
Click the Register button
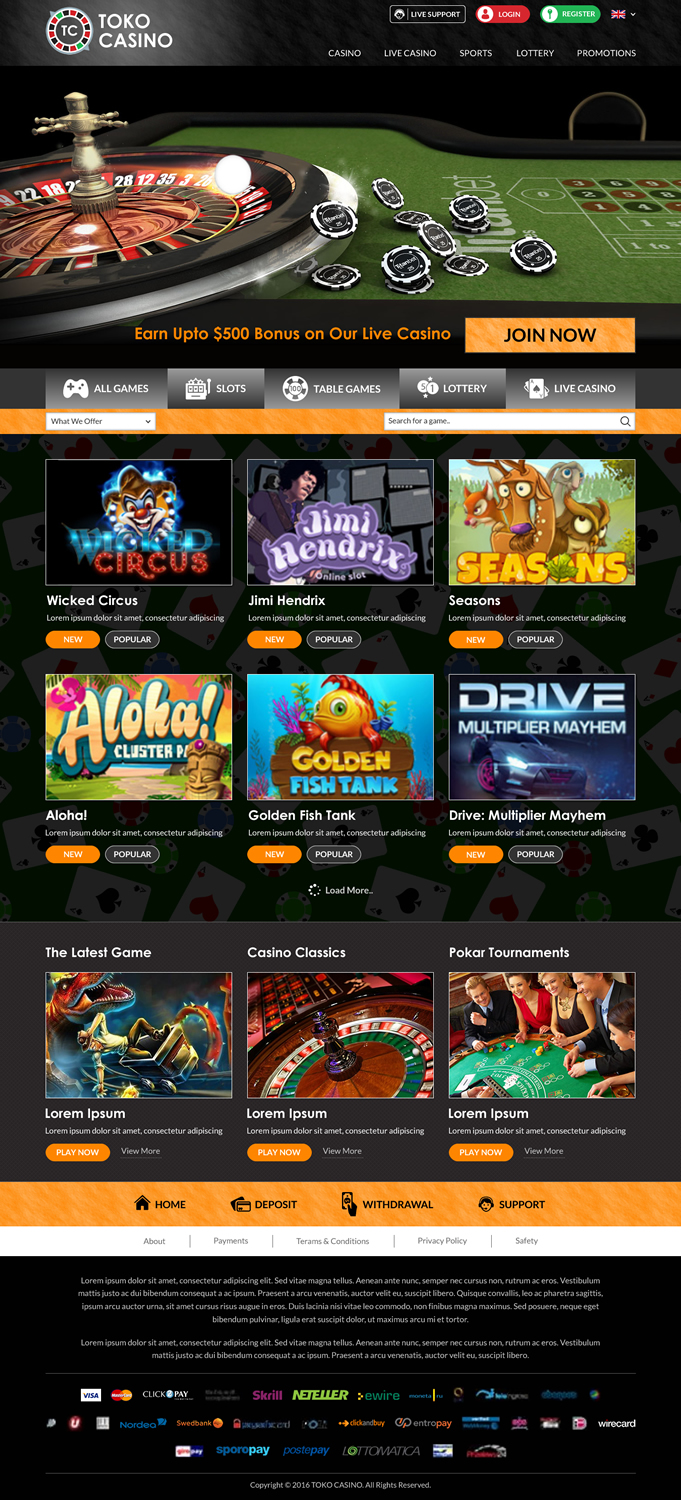click(x=570, y=14)
